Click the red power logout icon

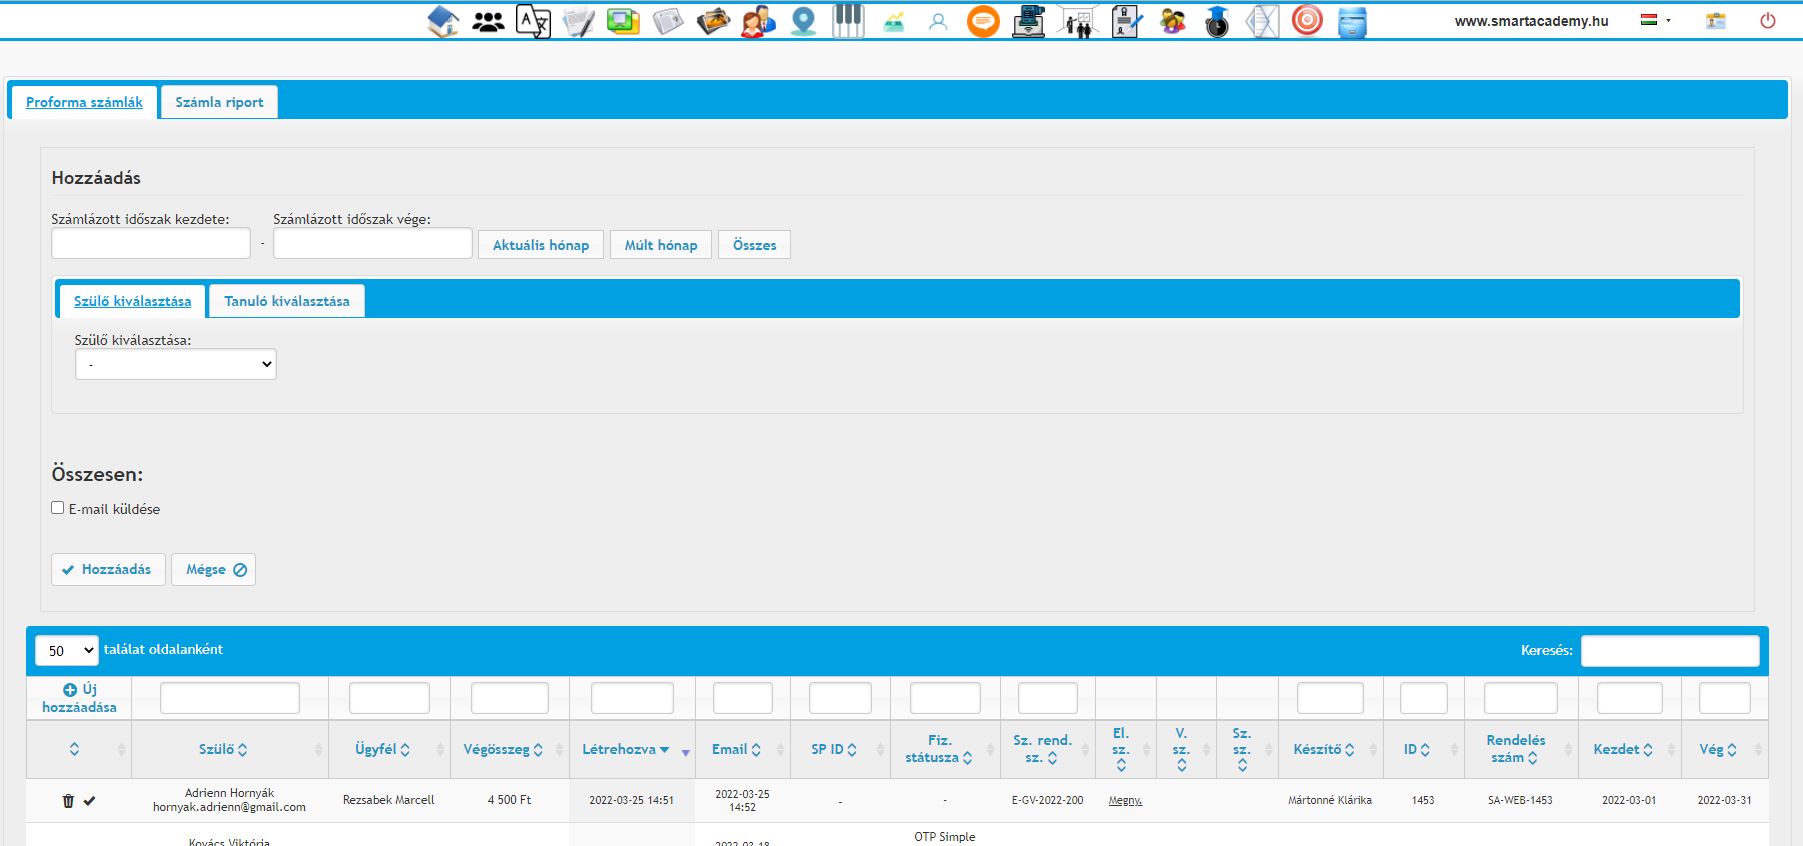[x=1768, y=21]
